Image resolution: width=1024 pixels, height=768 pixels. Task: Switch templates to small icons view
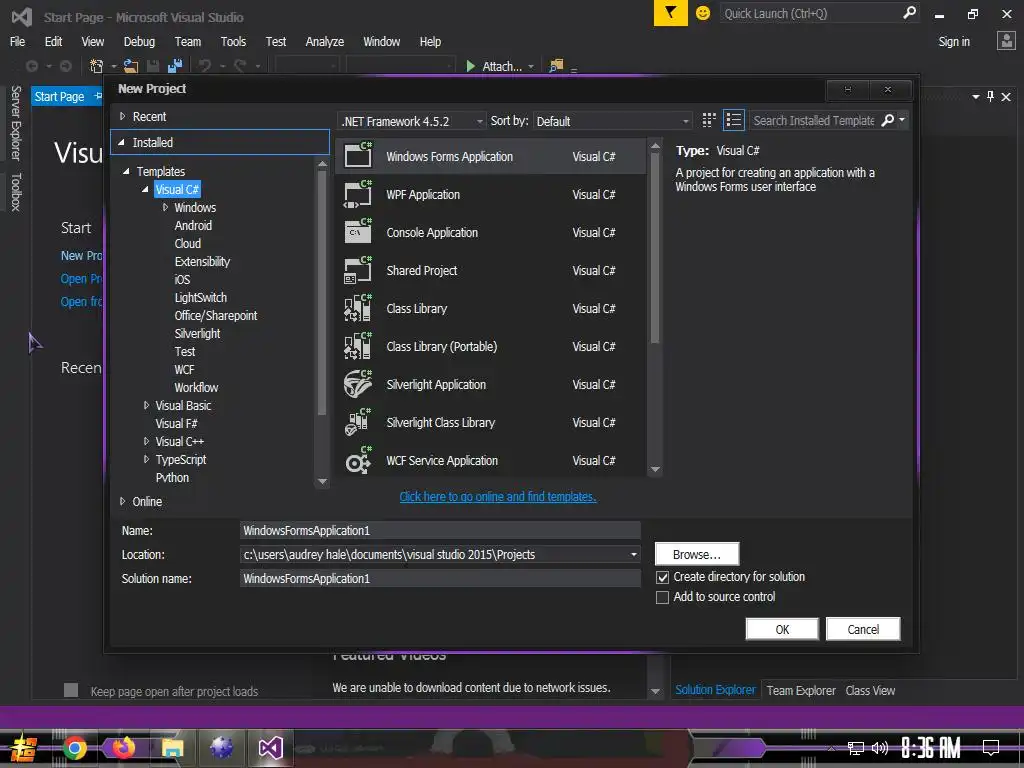[709, 120]
